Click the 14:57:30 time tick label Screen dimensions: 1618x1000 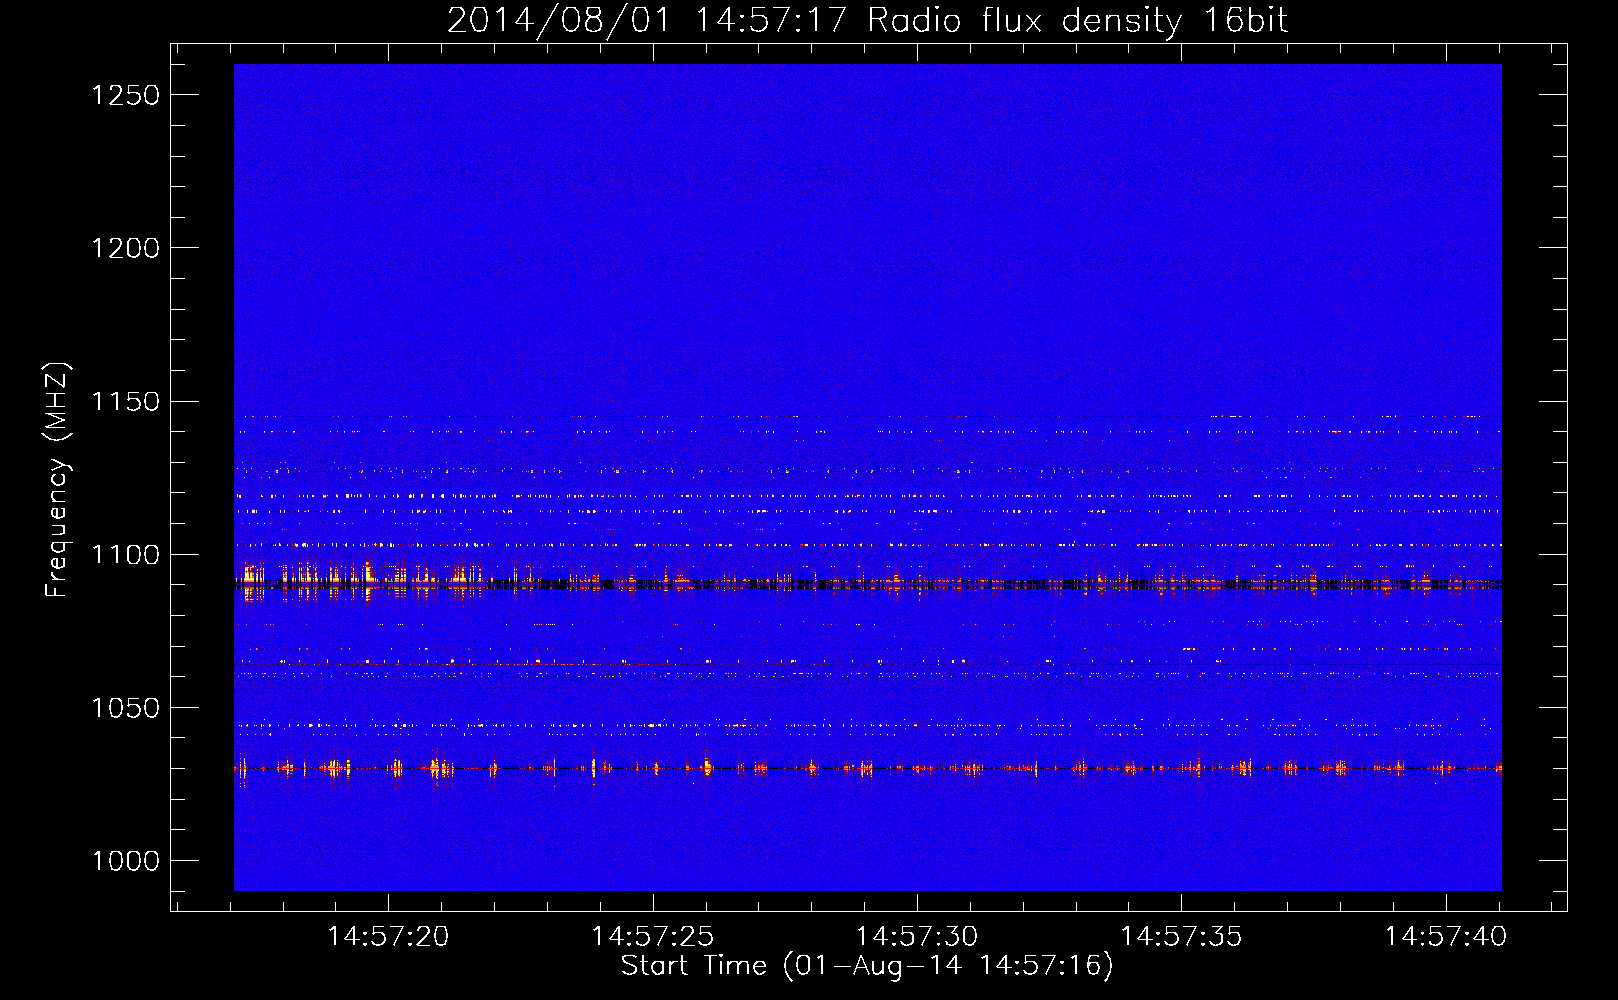[x=917, y=937]
